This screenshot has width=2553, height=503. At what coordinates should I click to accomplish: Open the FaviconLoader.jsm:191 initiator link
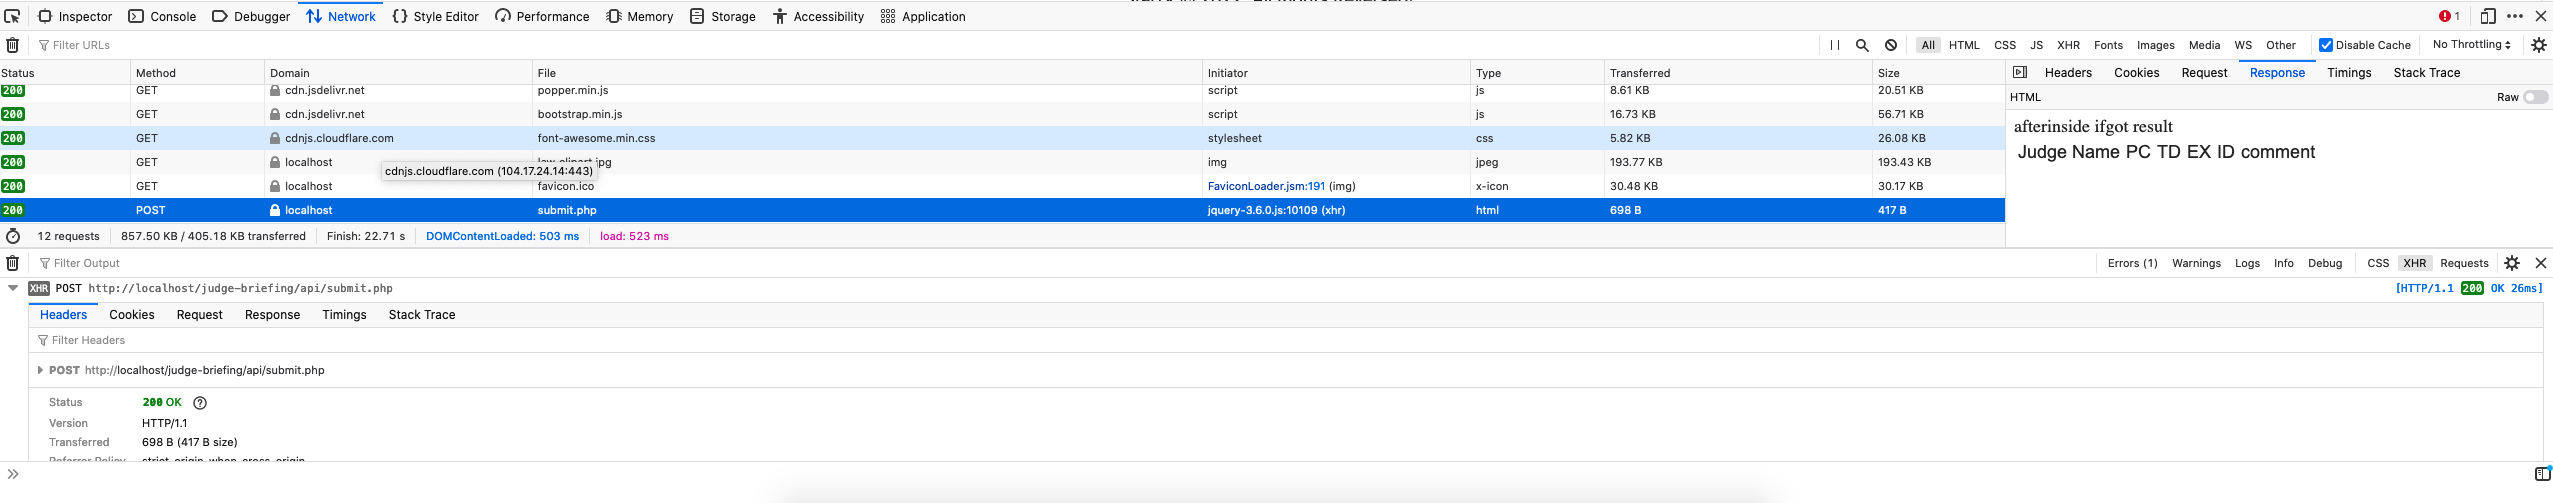coord(1266,186)
